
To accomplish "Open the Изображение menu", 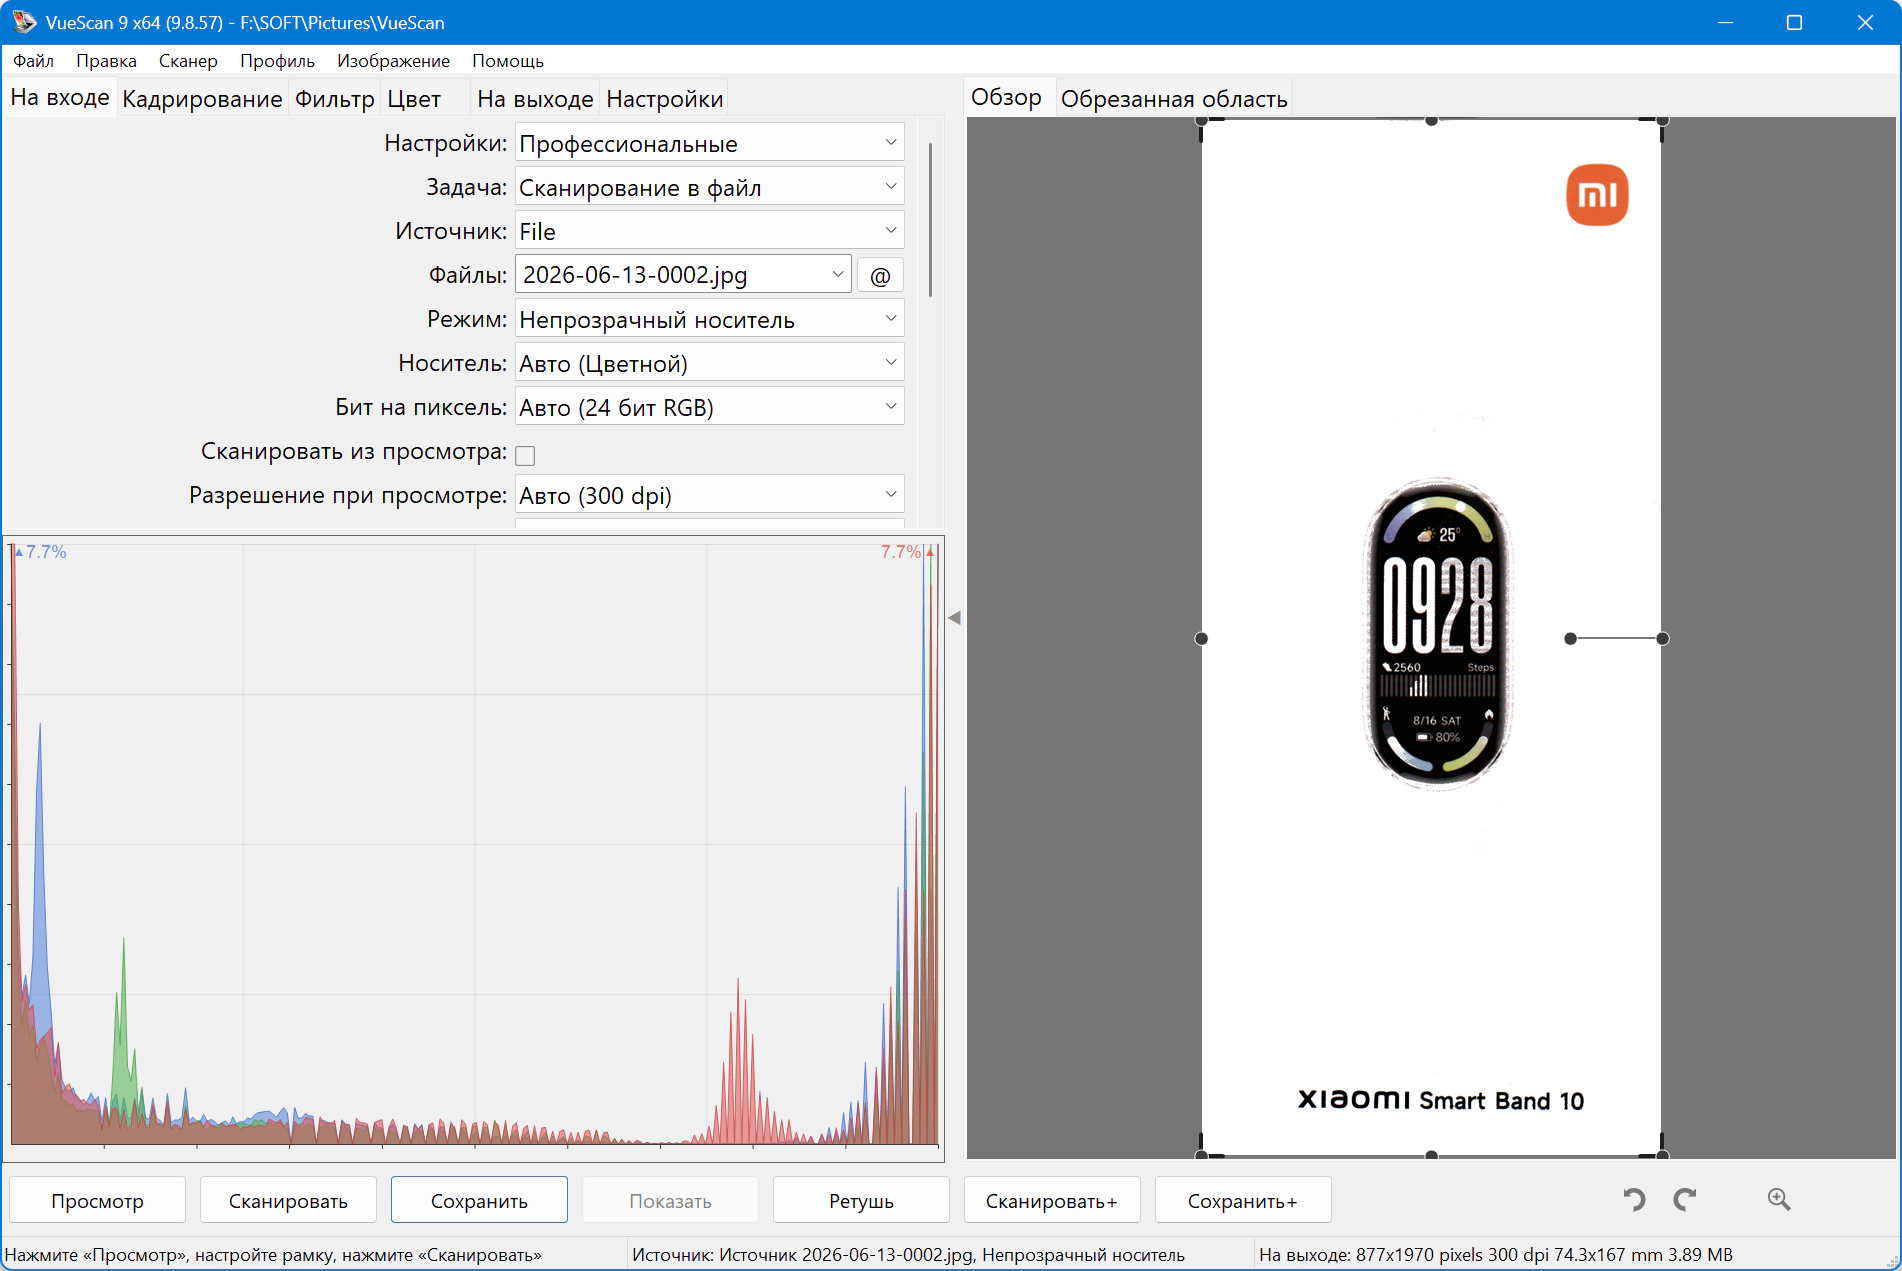I will click(393, 61).
